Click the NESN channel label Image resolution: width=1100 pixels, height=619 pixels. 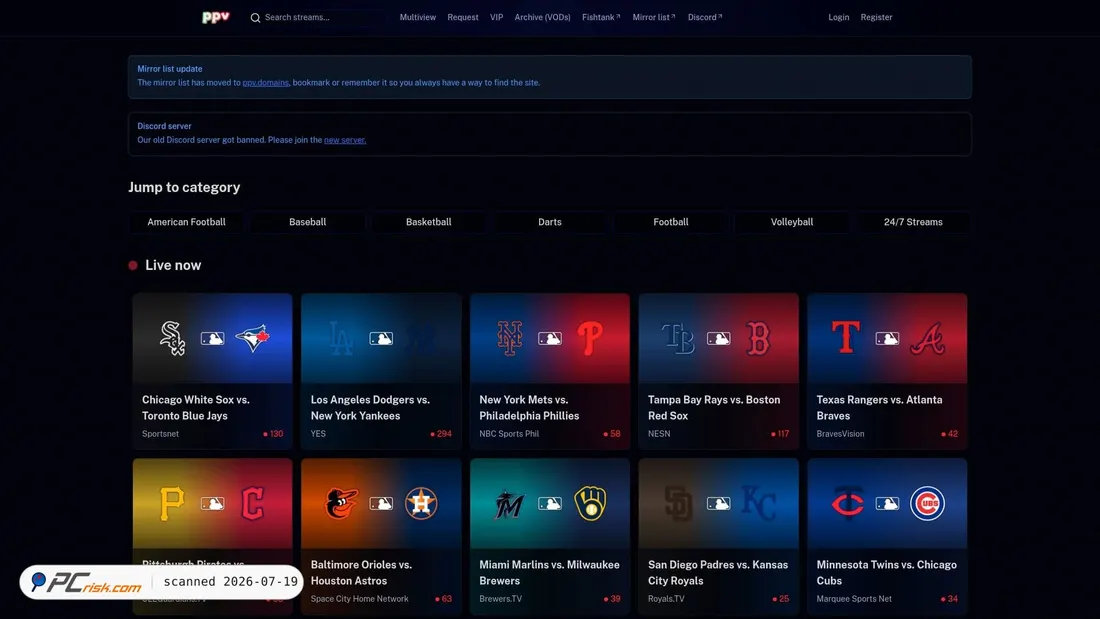tap(659, 434)
